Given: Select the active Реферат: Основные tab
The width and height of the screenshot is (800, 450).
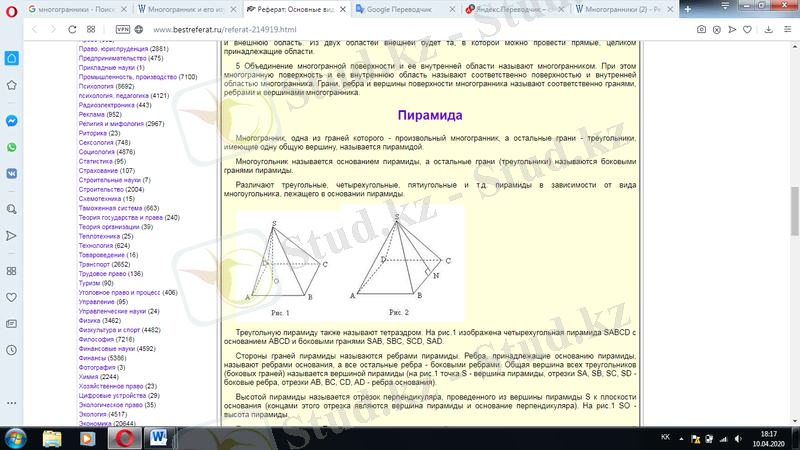Looking at the screenshot, I should 296,9.
